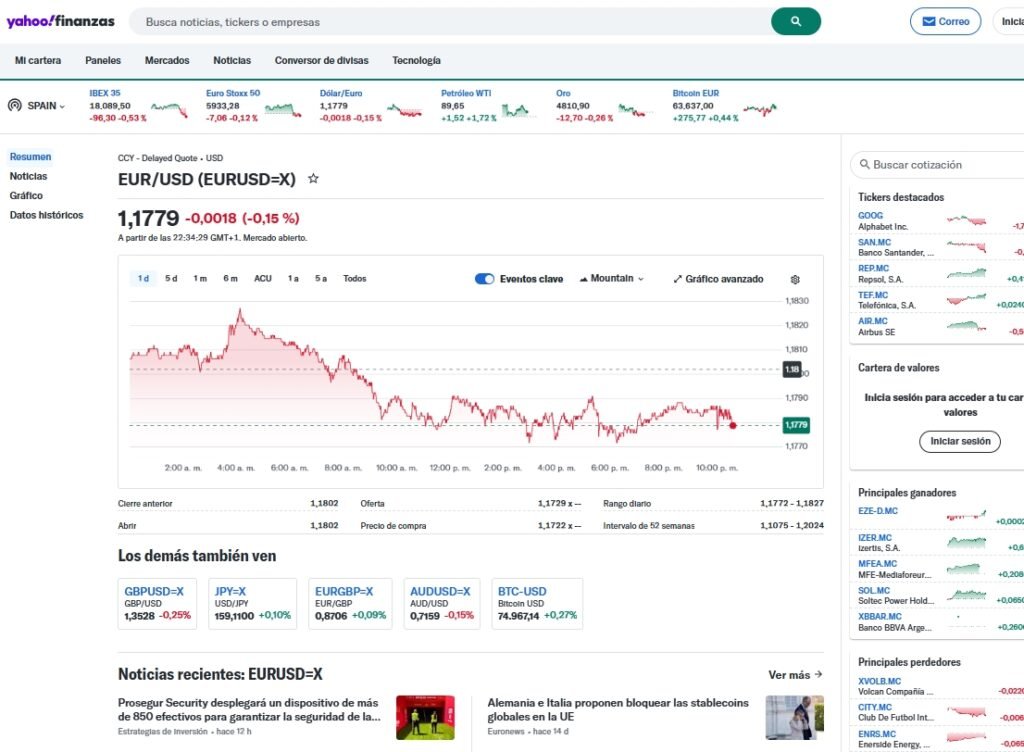
Task: Select the 1 m chart range
Action: 200,279
